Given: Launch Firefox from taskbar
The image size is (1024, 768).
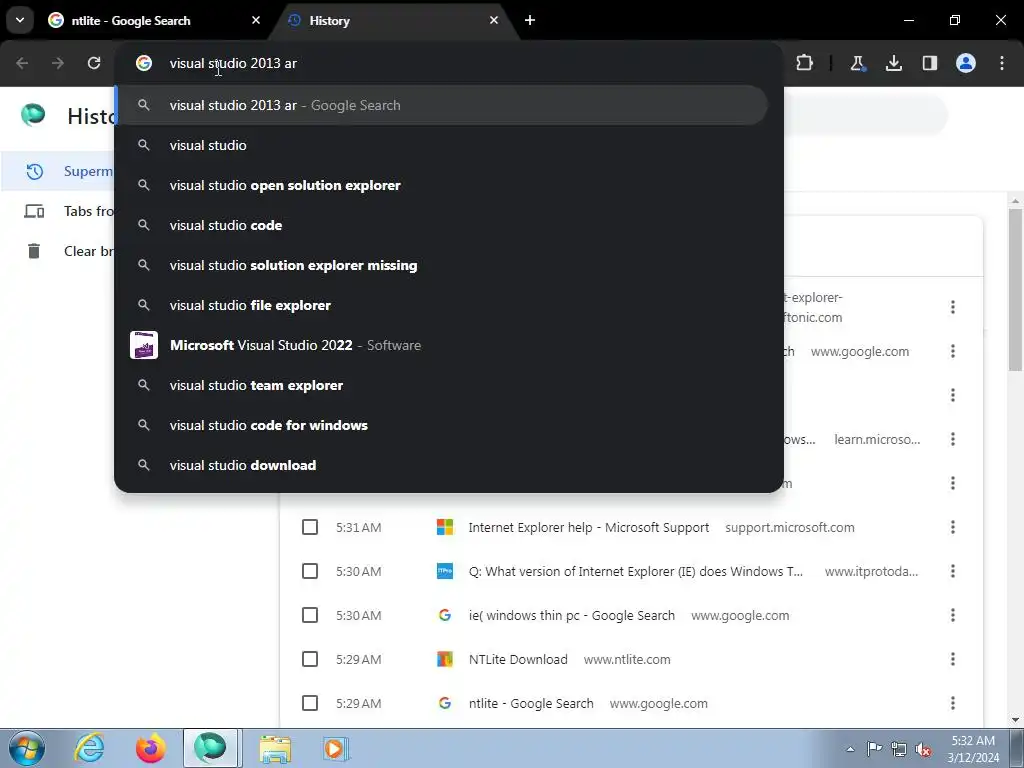Looking at the screenshot, I should coord(150,748).
